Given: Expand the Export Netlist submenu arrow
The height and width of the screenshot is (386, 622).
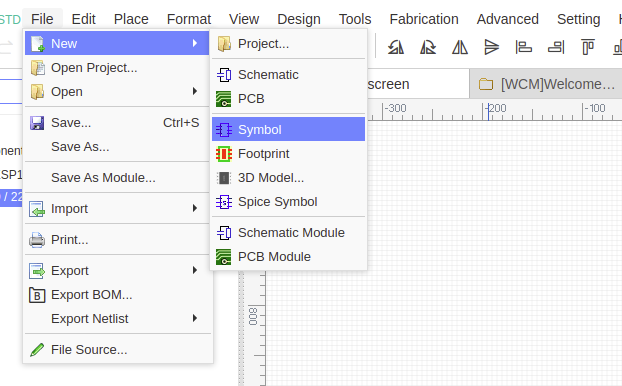Looking at the screenshot, I should (194, 318).
